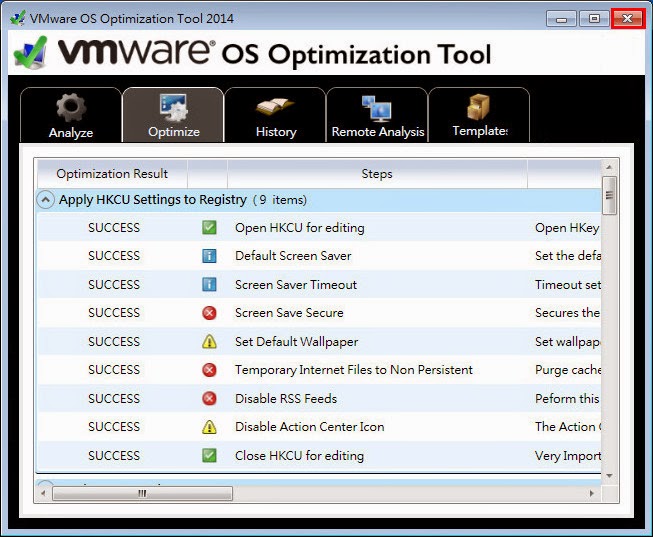Select the Set Default Wallpaper step
This screenshot has width=653, height=537.
point(297,342)
